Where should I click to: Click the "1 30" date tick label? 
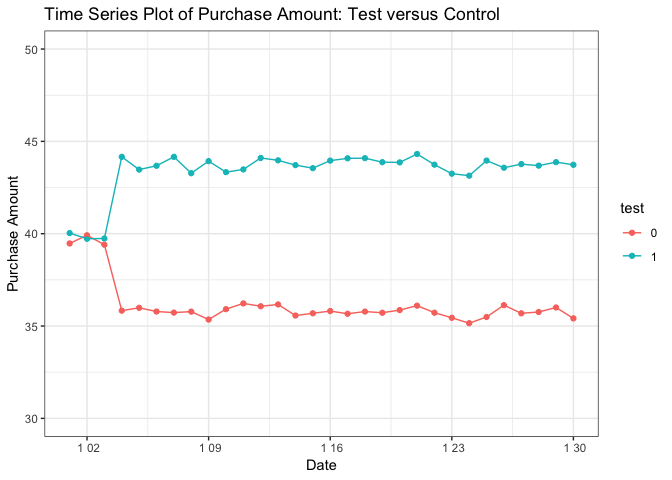pyautogui.click(x=573, y=449)
